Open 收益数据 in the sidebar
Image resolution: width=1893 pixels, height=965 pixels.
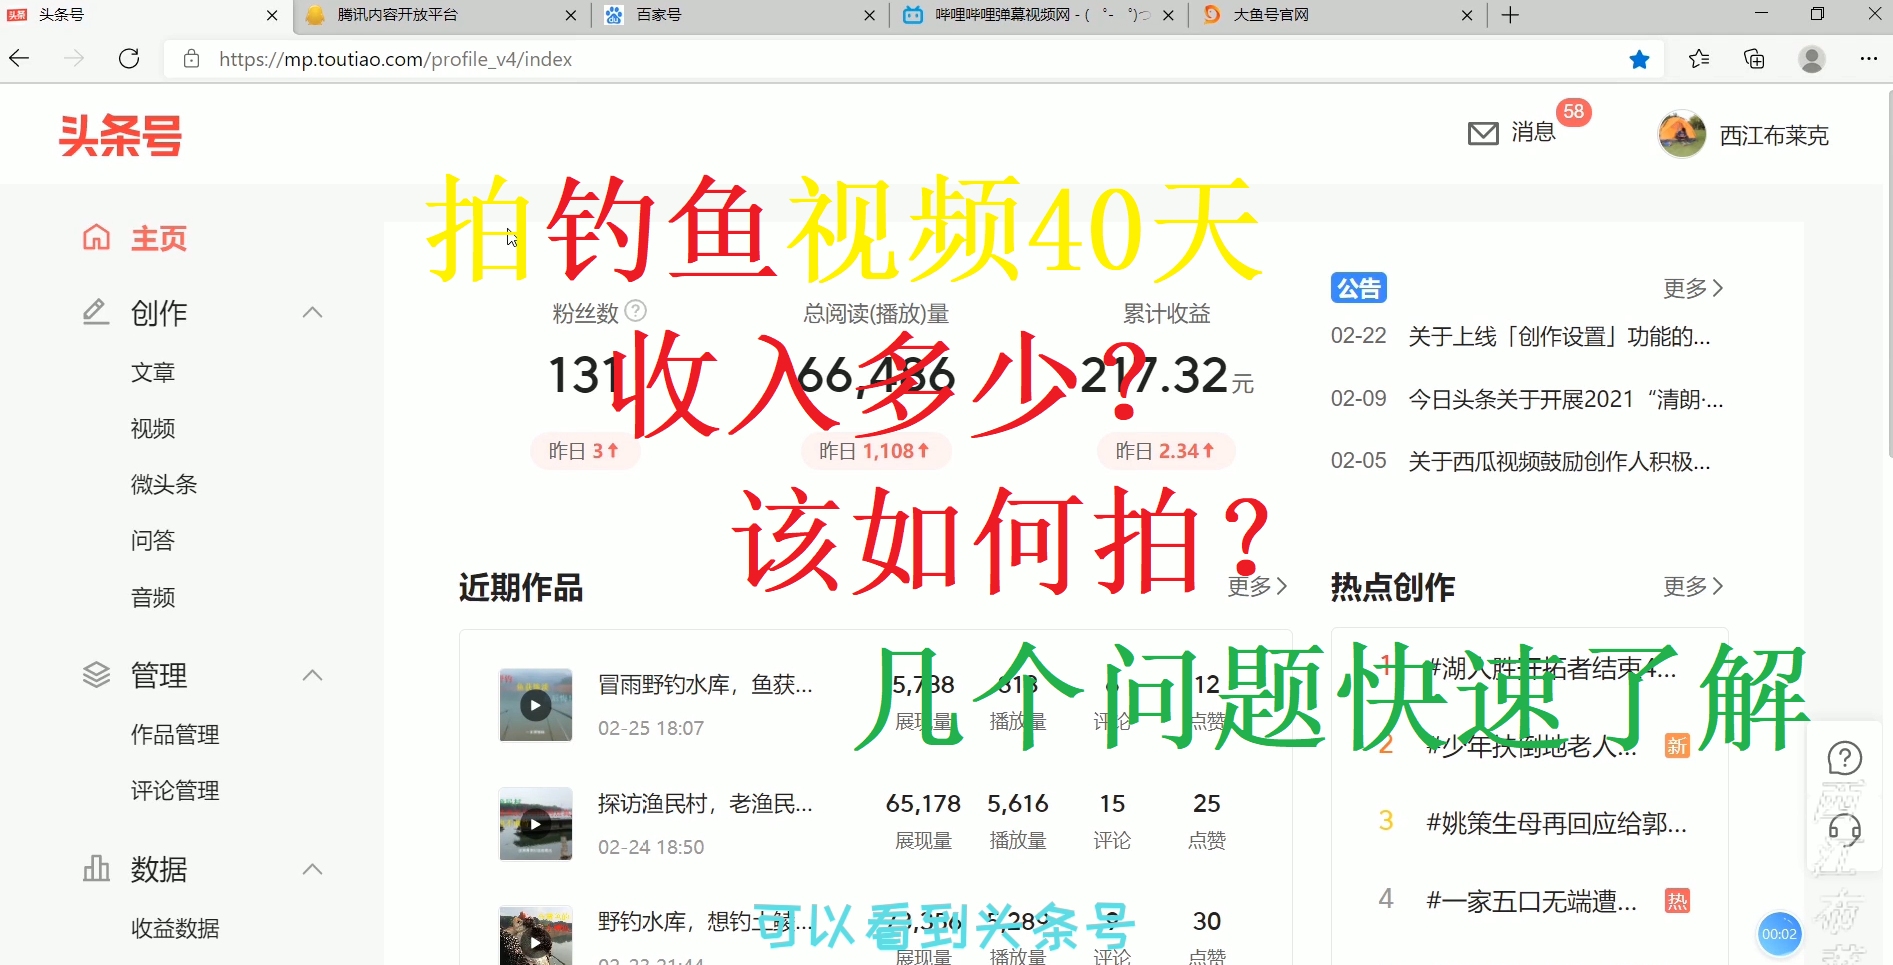[x=175, y=928]
